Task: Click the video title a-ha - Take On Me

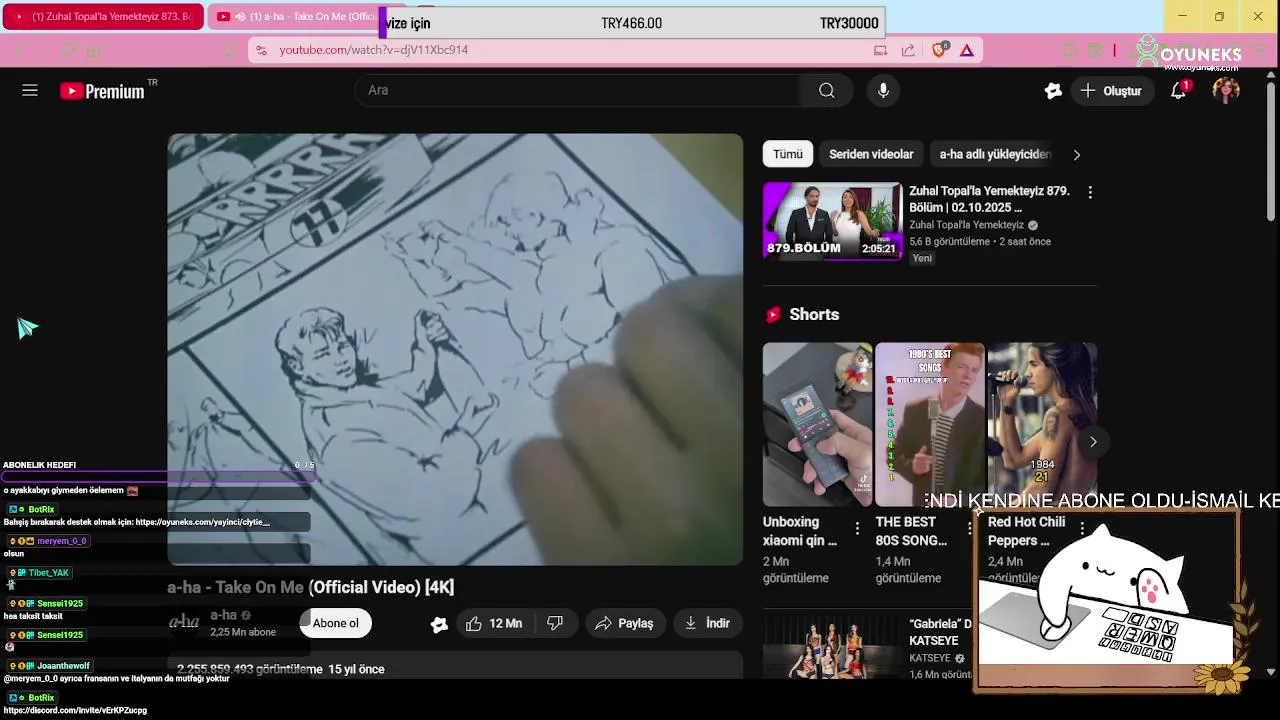Action: (311, 587)
